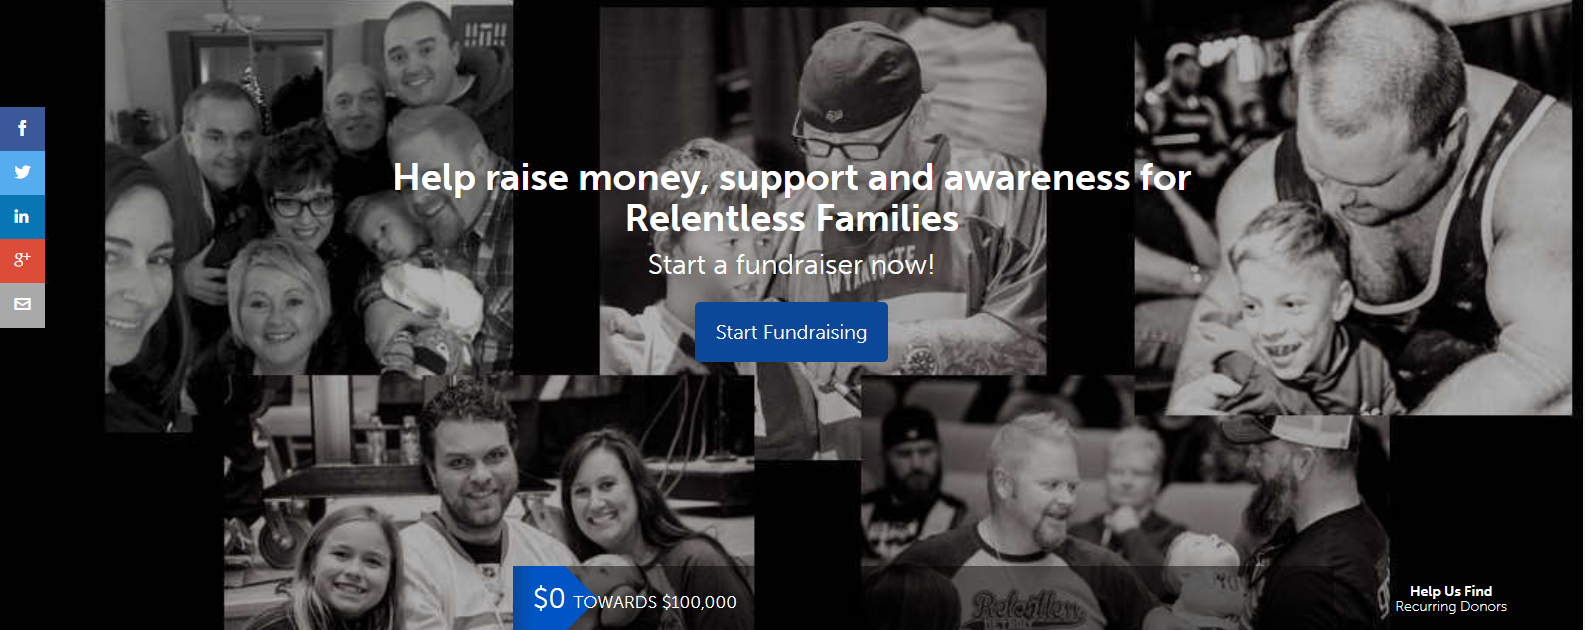Image resolution: width=1585 pixels, height=630 pixels.
Task: Open the family photo with young girl
Action: tap(489, 502)
